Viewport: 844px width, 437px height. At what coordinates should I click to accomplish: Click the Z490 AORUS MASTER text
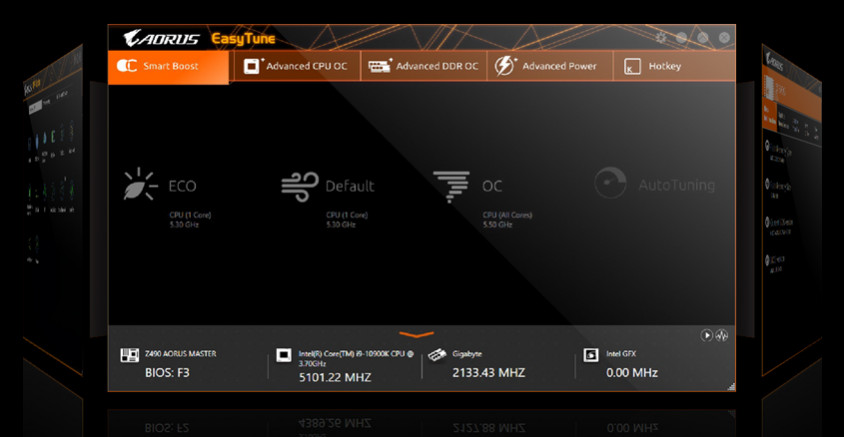pyautogui.click(x=180, y=354)
